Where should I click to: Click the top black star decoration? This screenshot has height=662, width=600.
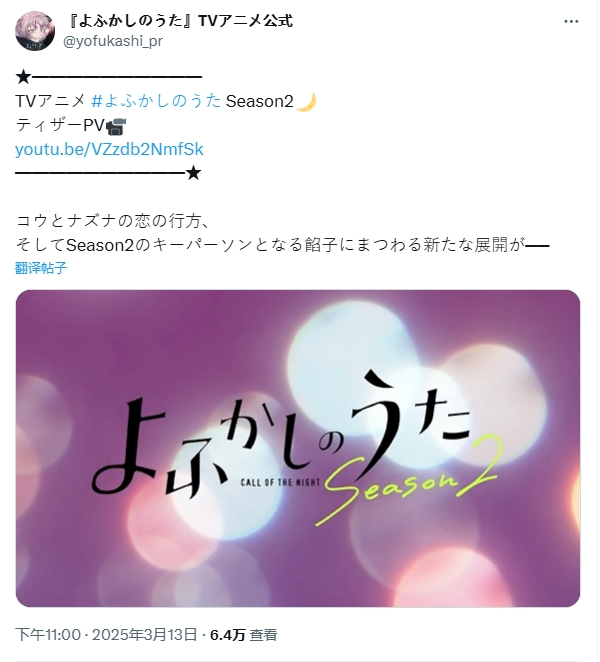[x=23, y=77]
